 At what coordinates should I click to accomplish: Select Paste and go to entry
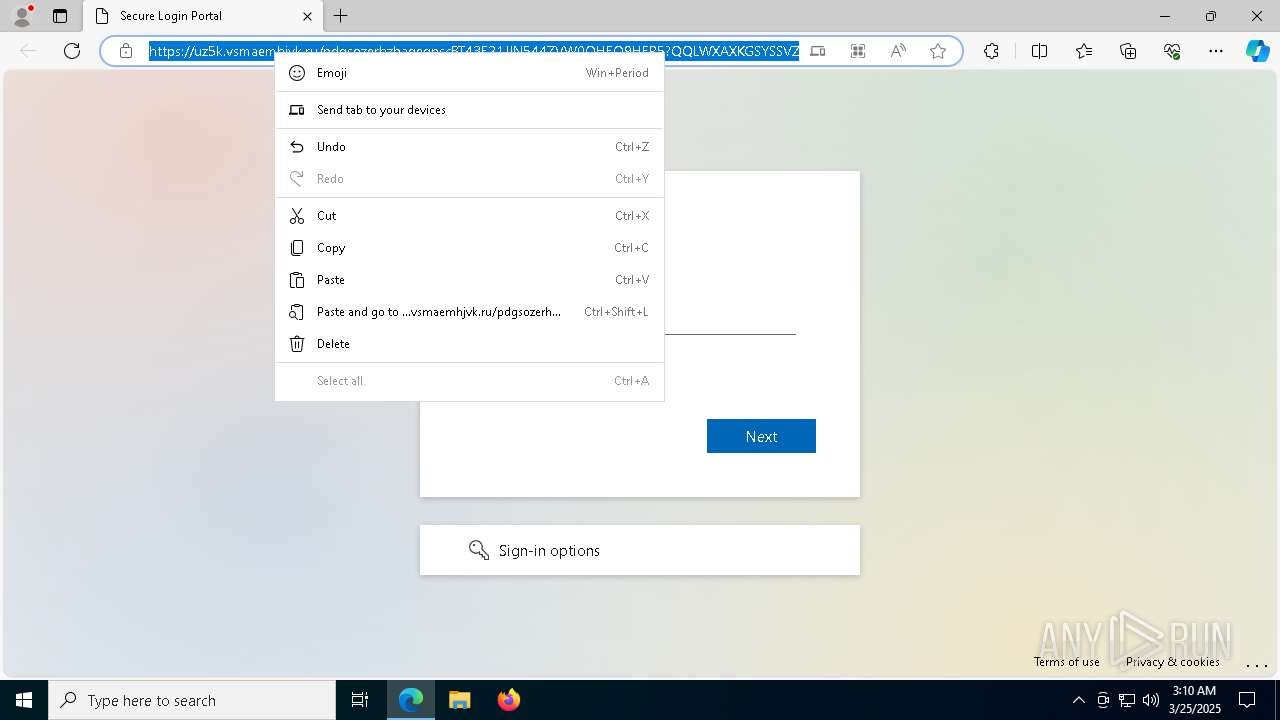[469, 312]
